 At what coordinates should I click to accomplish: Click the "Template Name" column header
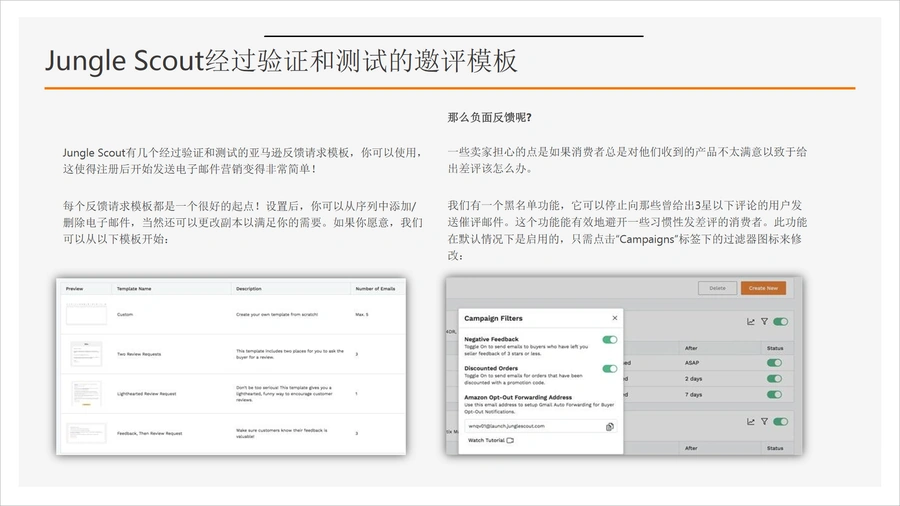coord(134,289)
